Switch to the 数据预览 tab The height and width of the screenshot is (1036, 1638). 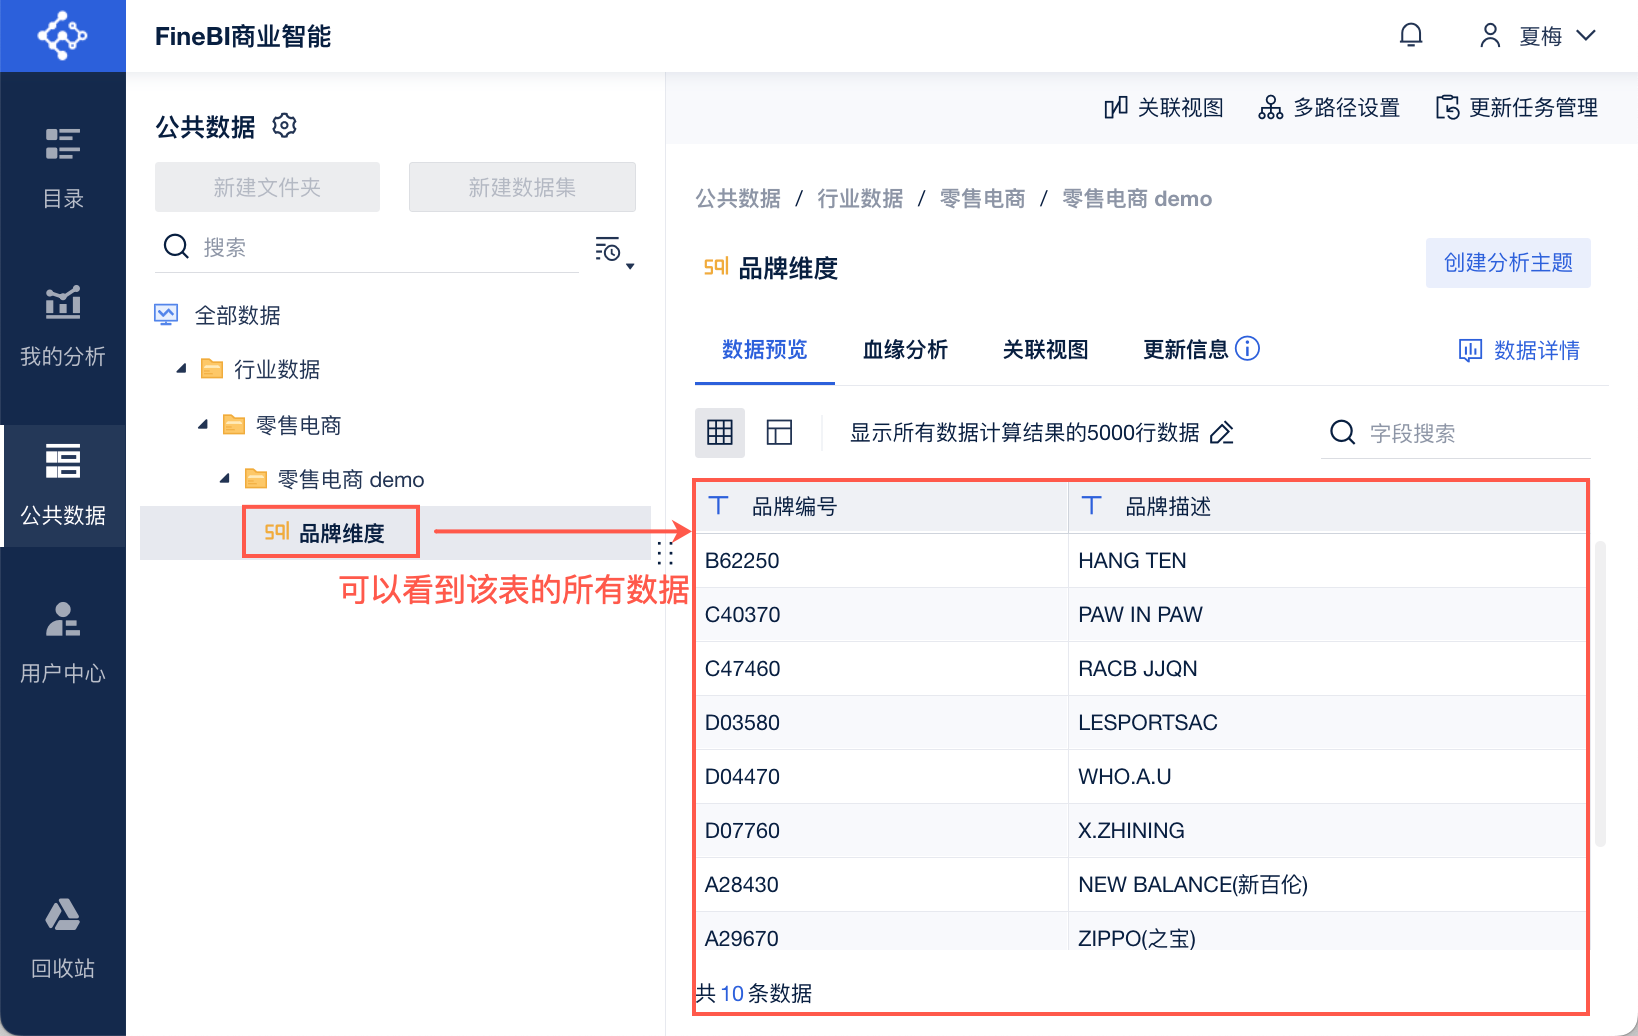(765, 350)
